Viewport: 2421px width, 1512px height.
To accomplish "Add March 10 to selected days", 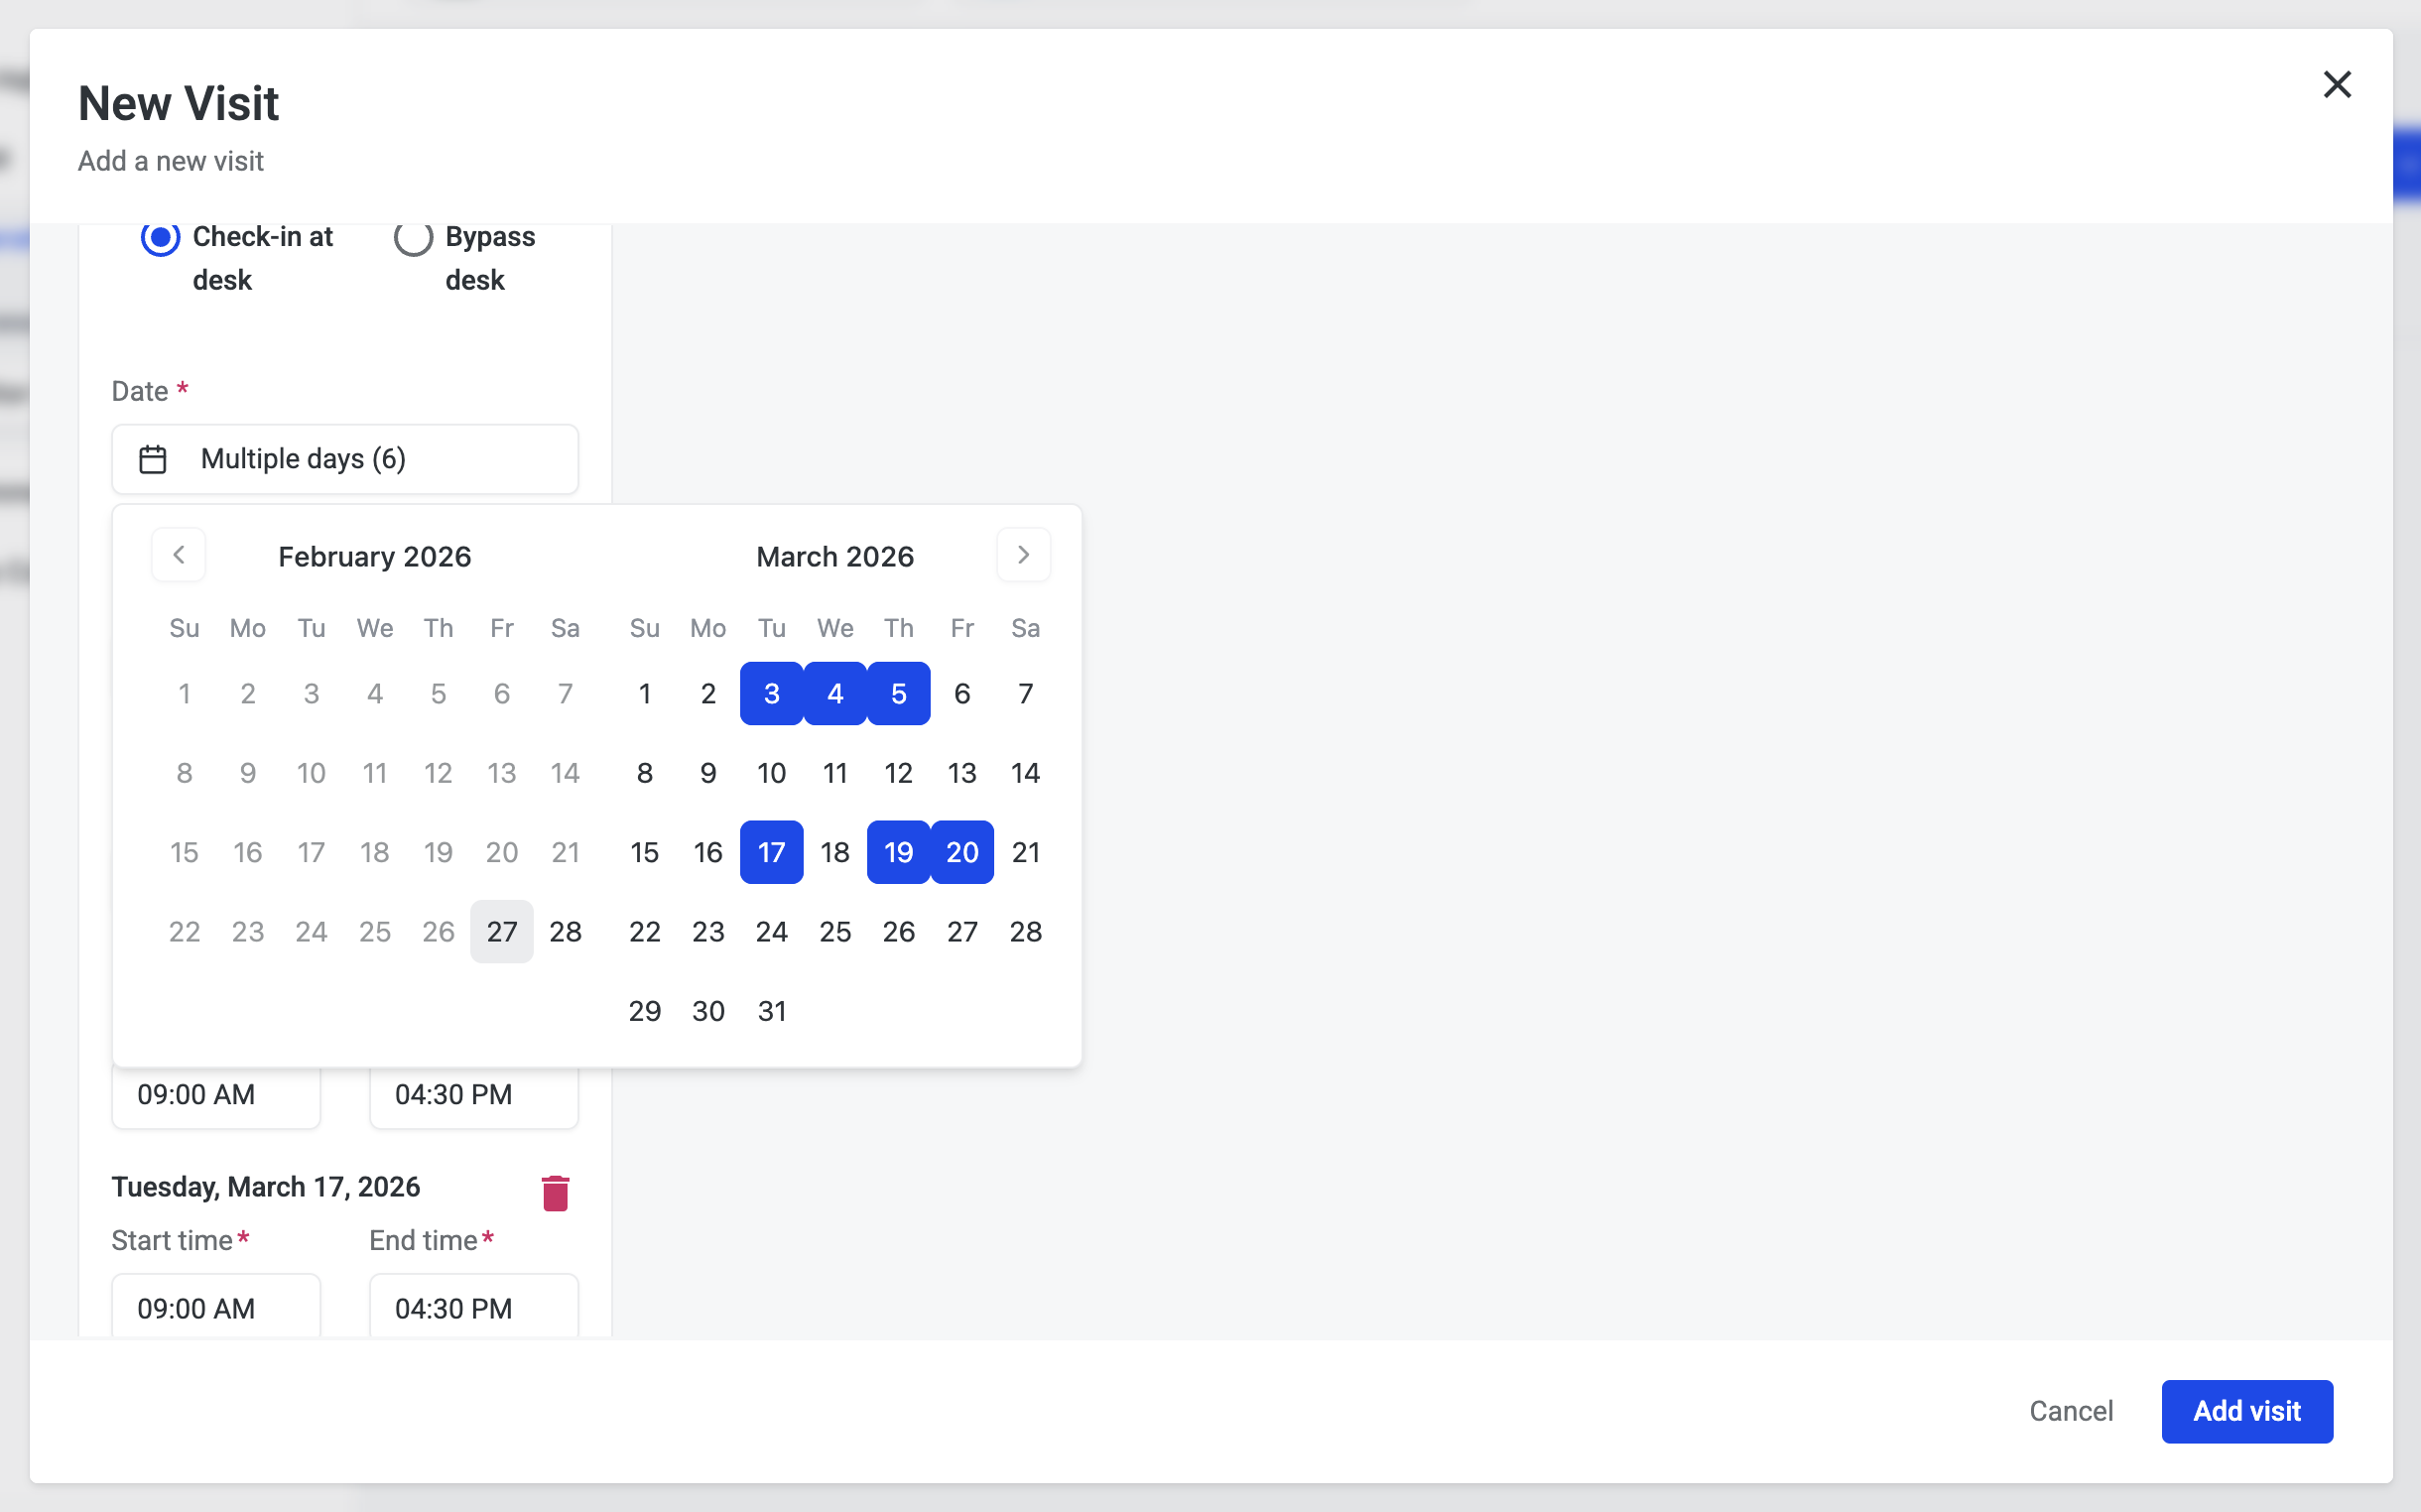I will coord(771,773).
